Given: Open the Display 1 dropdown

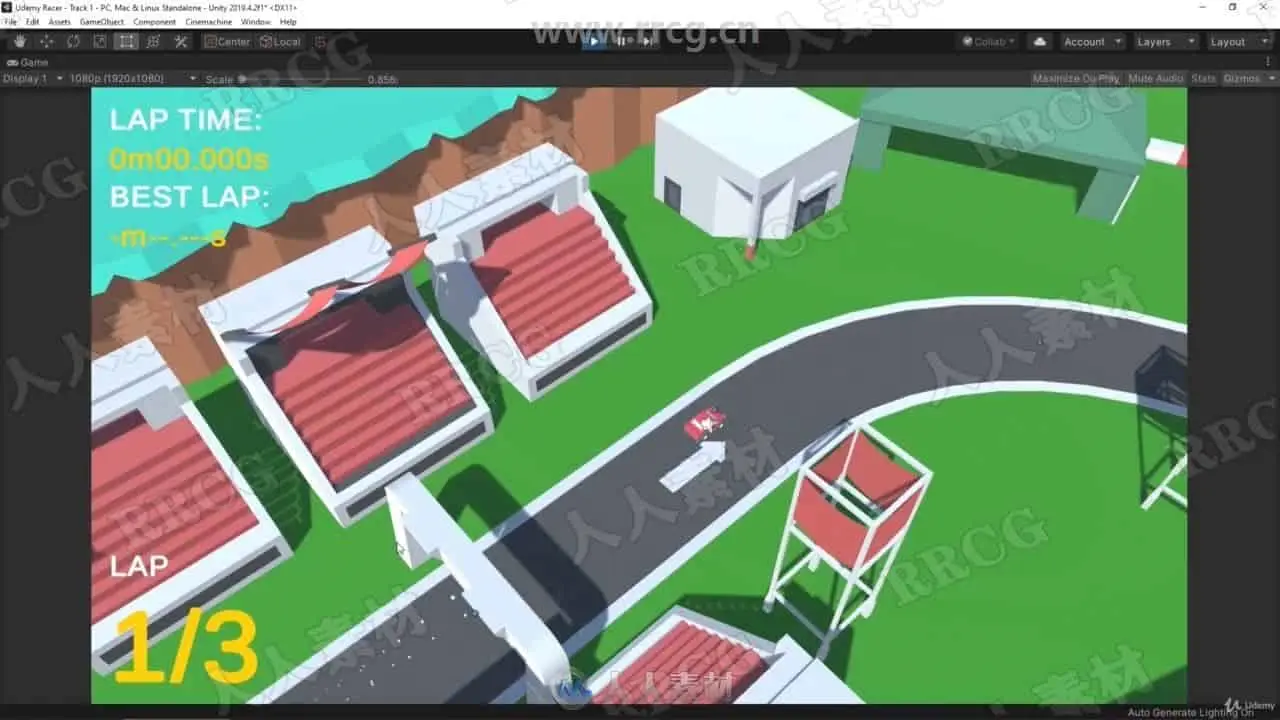Looking at the screenshot, I should (33, 78).
